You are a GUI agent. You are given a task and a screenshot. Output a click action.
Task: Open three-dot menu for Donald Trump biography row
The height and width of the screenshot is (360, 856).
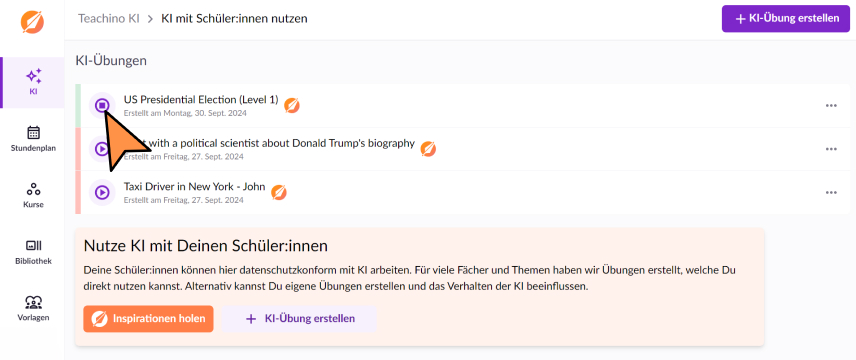click(831, 149)
